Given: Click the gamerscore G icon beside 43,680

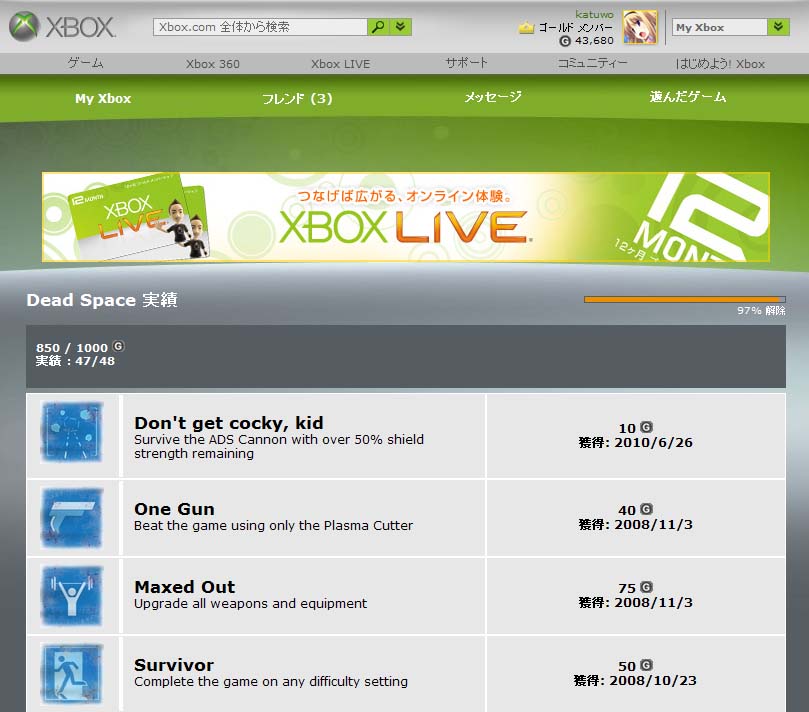Looking at the screenshot, I should pos(565,41).
